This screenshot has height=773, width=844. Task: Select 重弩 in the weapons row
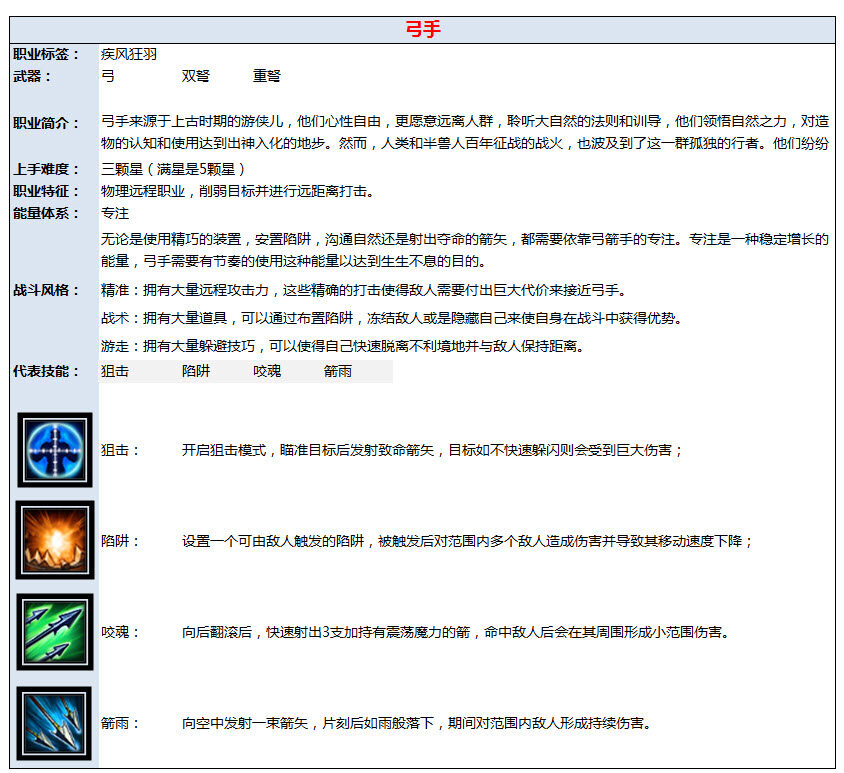click(267, 77)
